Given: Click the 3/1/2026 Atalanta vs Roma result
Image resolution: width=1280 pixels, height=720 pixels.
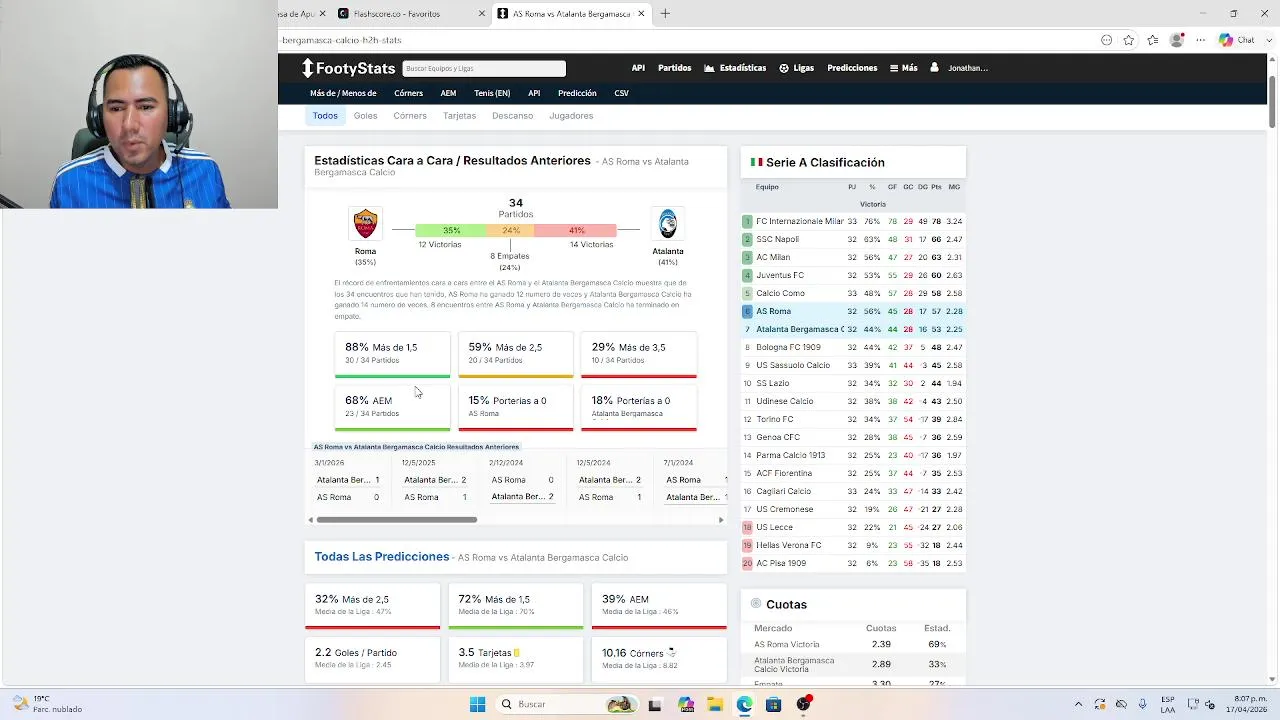Looking at the screenshot, I should point(347,480).
